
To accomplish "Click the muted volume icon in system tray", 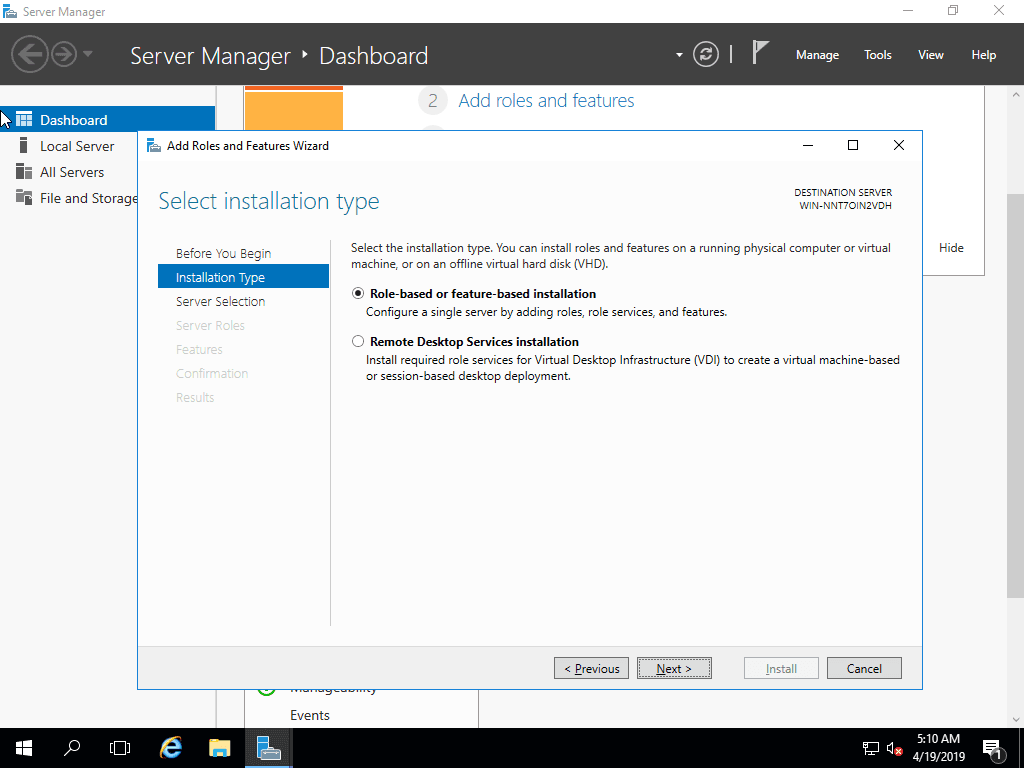I will click(x=894, y=748).
